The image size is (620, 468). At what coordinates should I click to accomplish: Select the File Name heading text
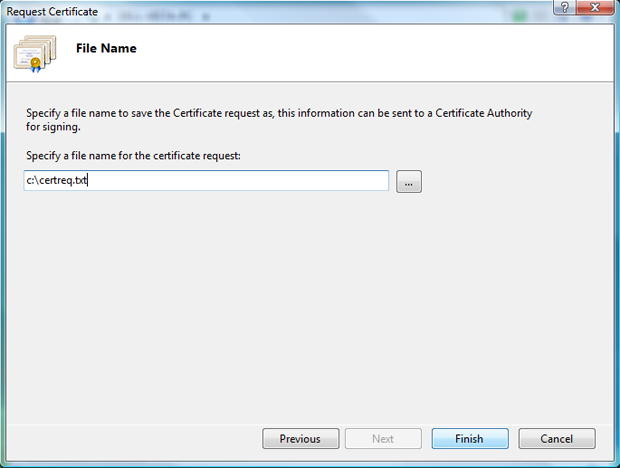(106, 48)
